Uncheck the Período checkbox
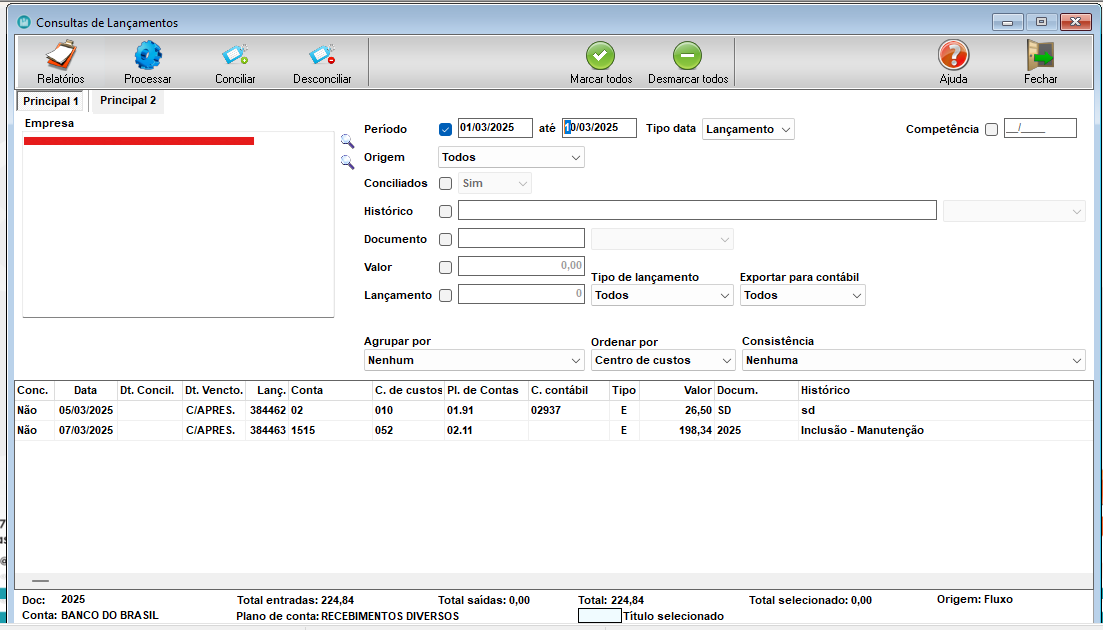 (445, 129)
